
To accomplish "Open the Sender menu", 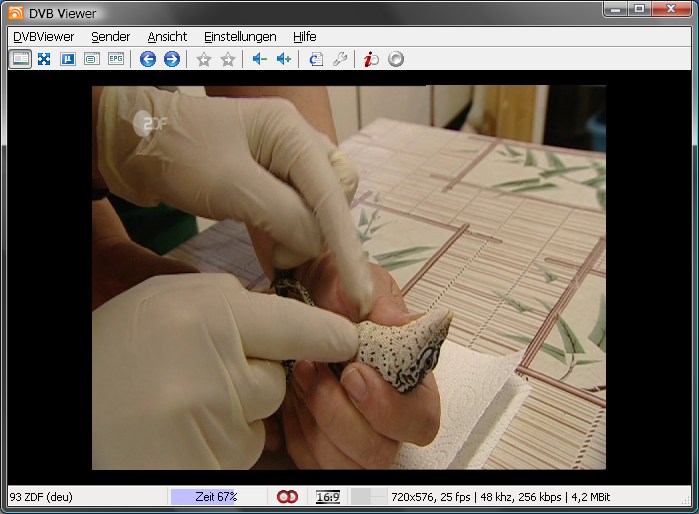I will (110, 36).
